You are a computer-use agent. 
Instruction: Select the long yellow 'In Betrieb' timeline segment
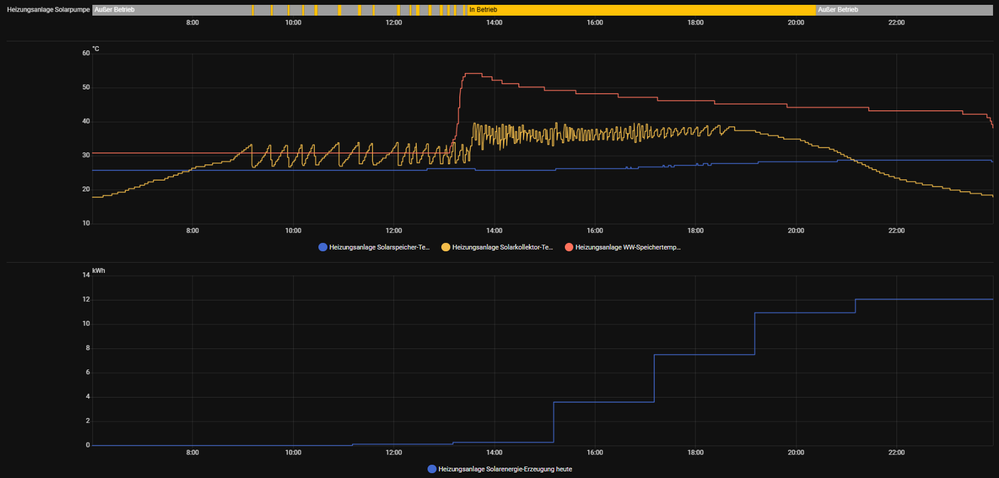(640, 9)
